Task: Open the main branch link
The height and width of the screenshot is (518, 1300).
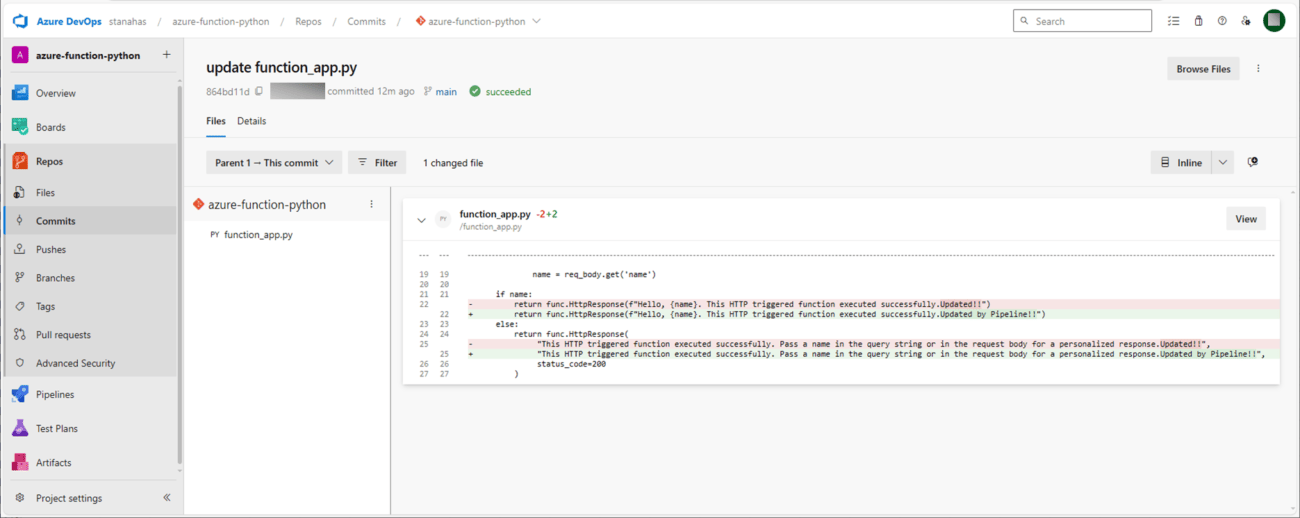Action: (446, 91)
